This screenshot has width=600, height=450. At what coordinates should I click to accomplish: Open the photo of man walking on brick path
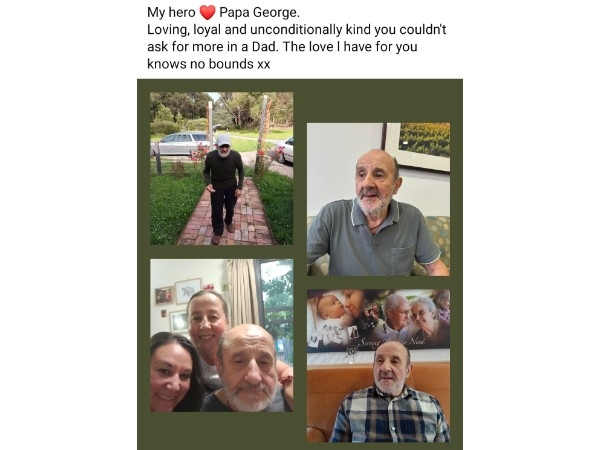[x=222, y=168]
